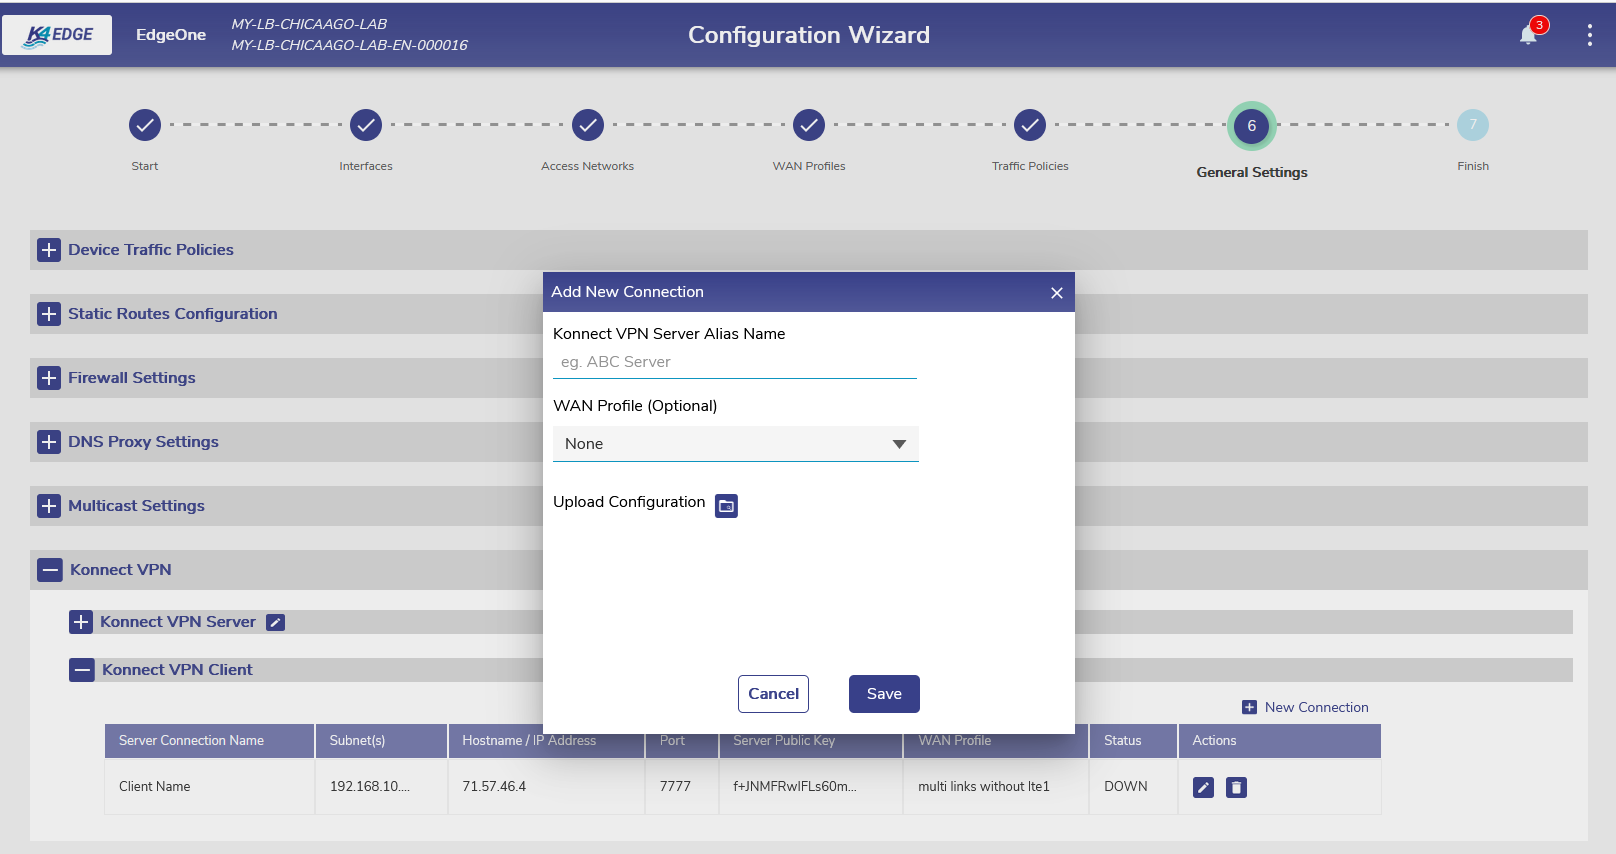Go to the Interfaces wizard step
Image resolution: width=1616 pixels, height=854 pixels.
click(x=366, y=126)
